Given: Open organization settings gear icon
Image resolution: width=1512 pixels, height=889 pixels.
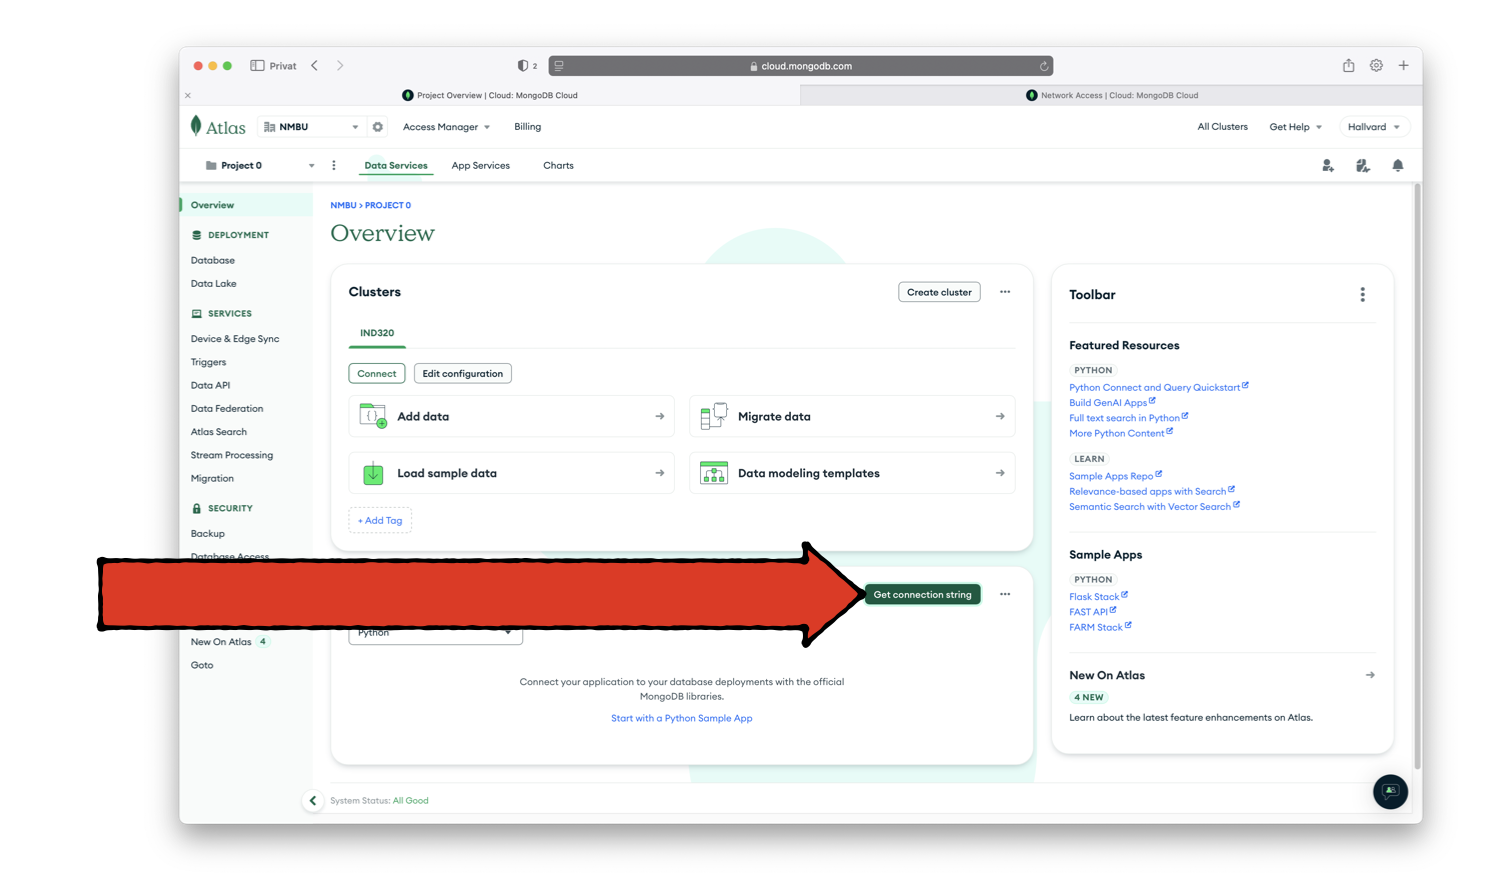Looking at the screenshot, I should tap(378, 127).
